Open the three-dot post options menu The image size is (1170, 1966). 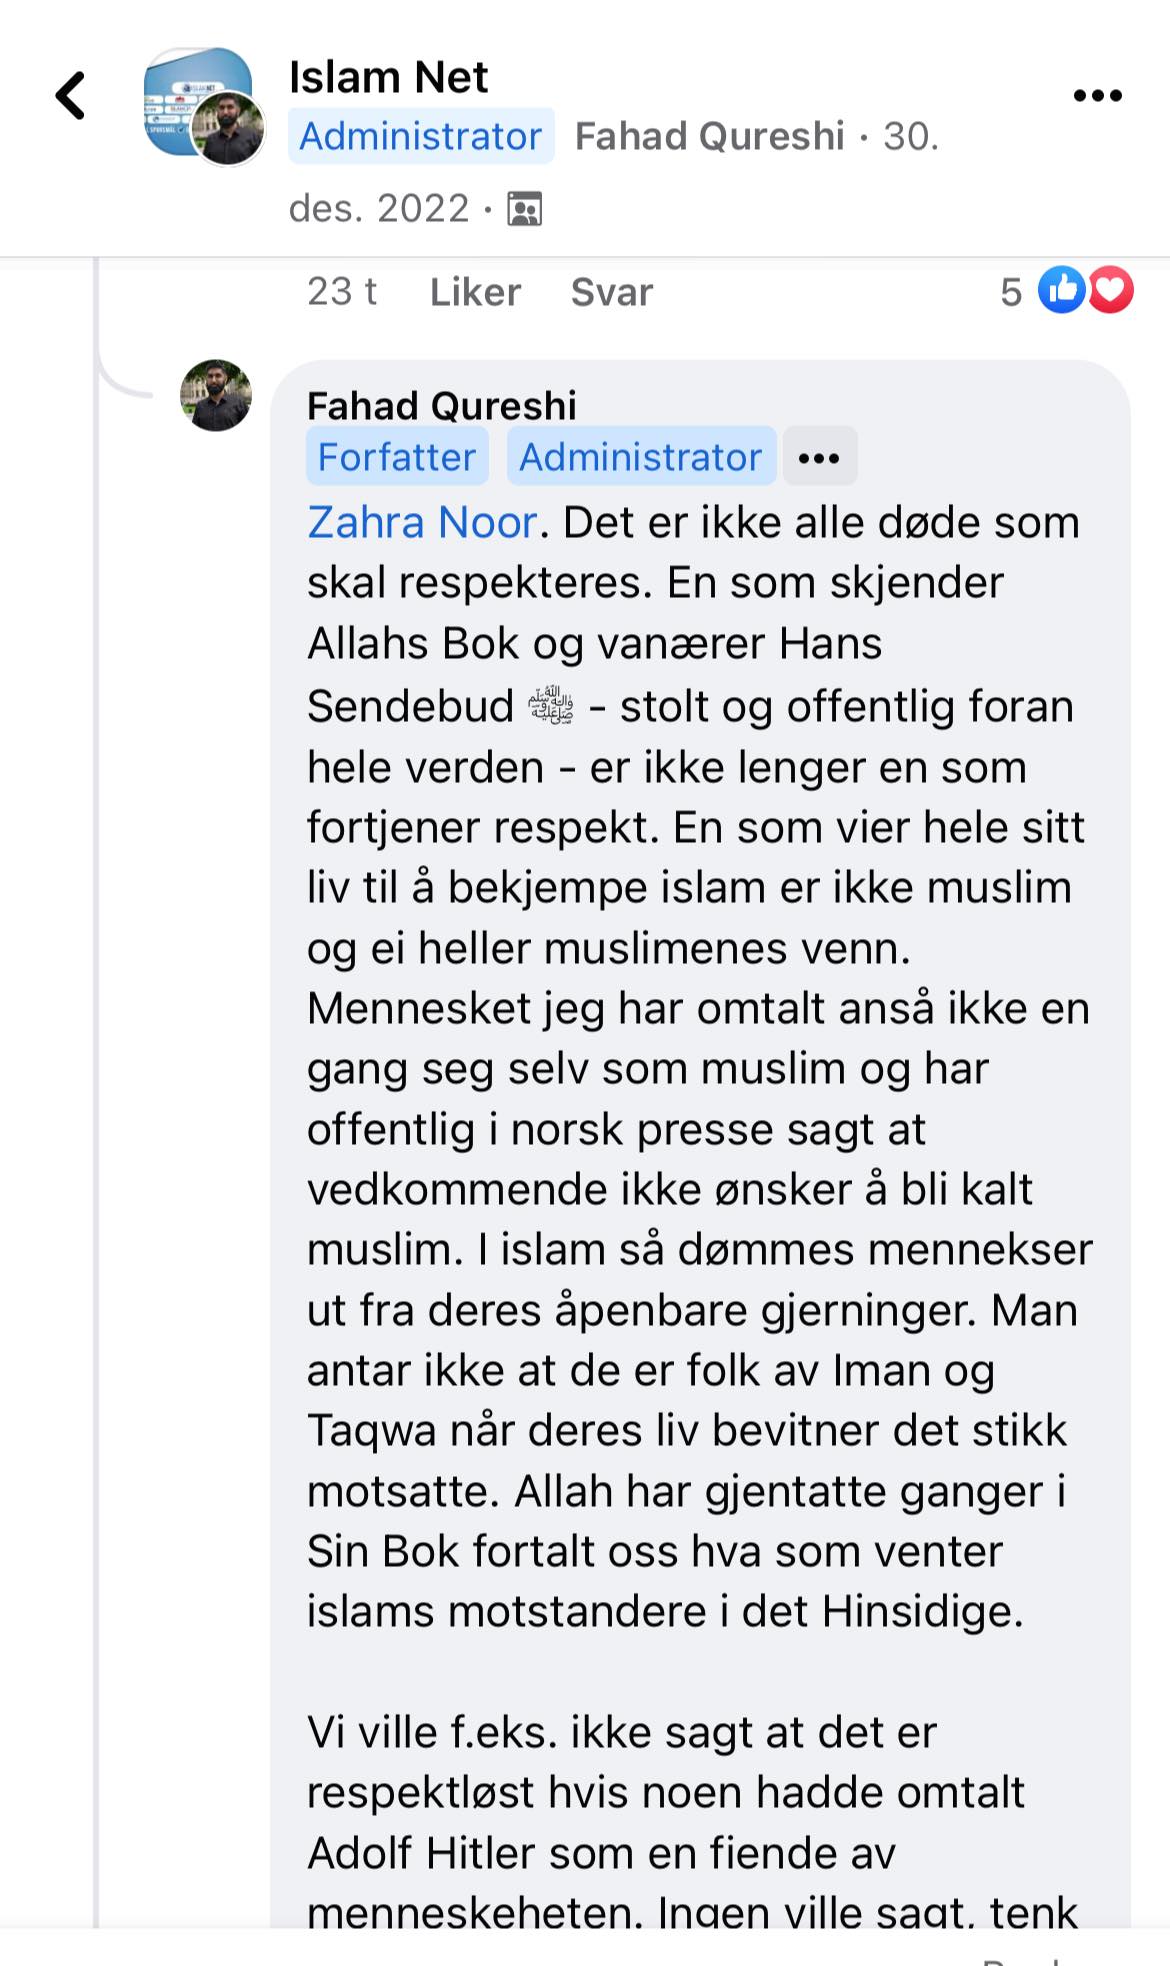(1097, 96)
